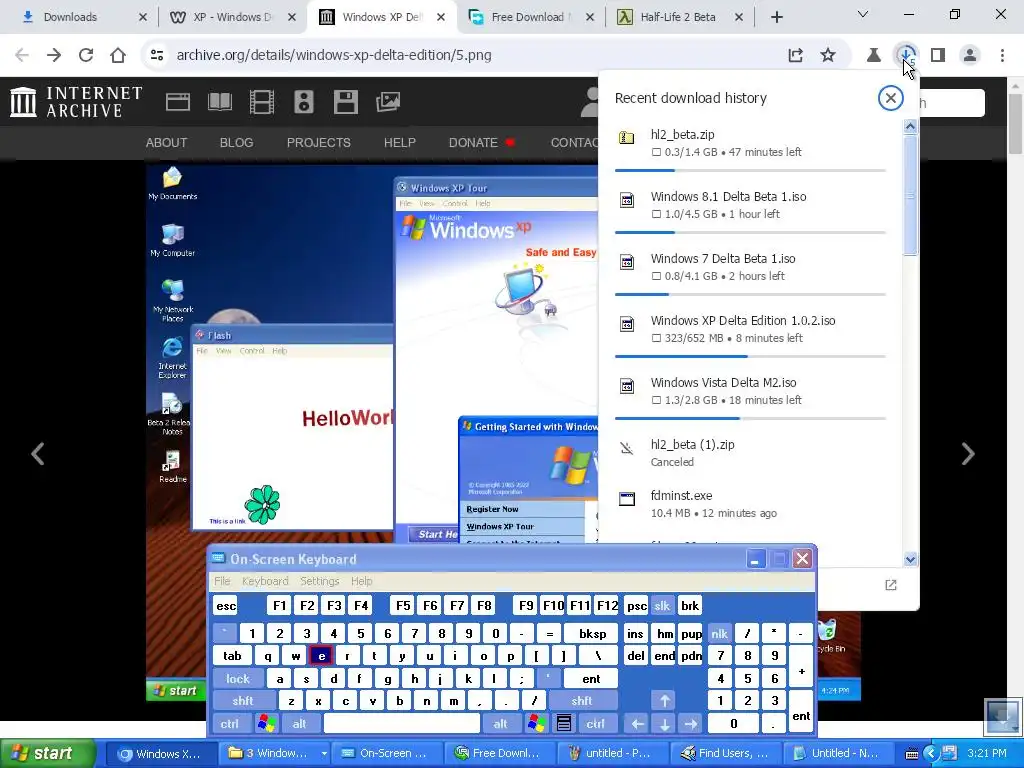Click Windows XP Delta Edition download progress bar
This screenshot has width=1024, height=768.
tap(750, 357)
